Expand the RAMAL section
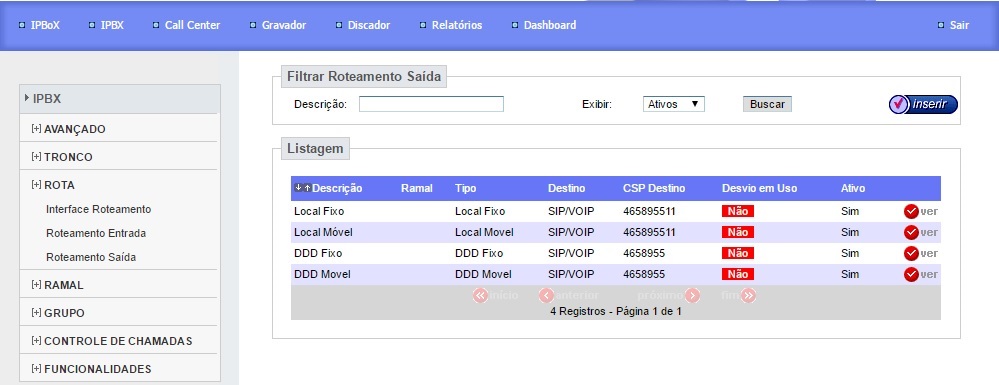This screenshot has height=385, width=999. click(57, 285)
